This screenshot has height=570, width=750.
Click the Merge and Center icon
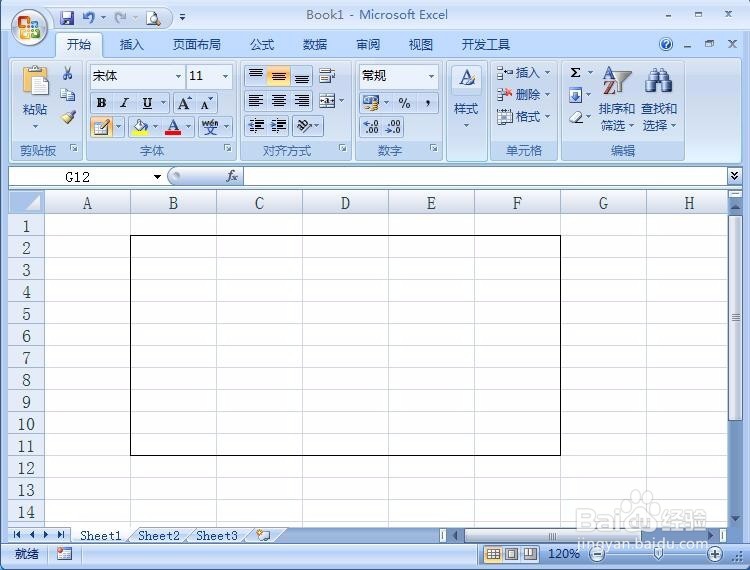click(327, 101)
